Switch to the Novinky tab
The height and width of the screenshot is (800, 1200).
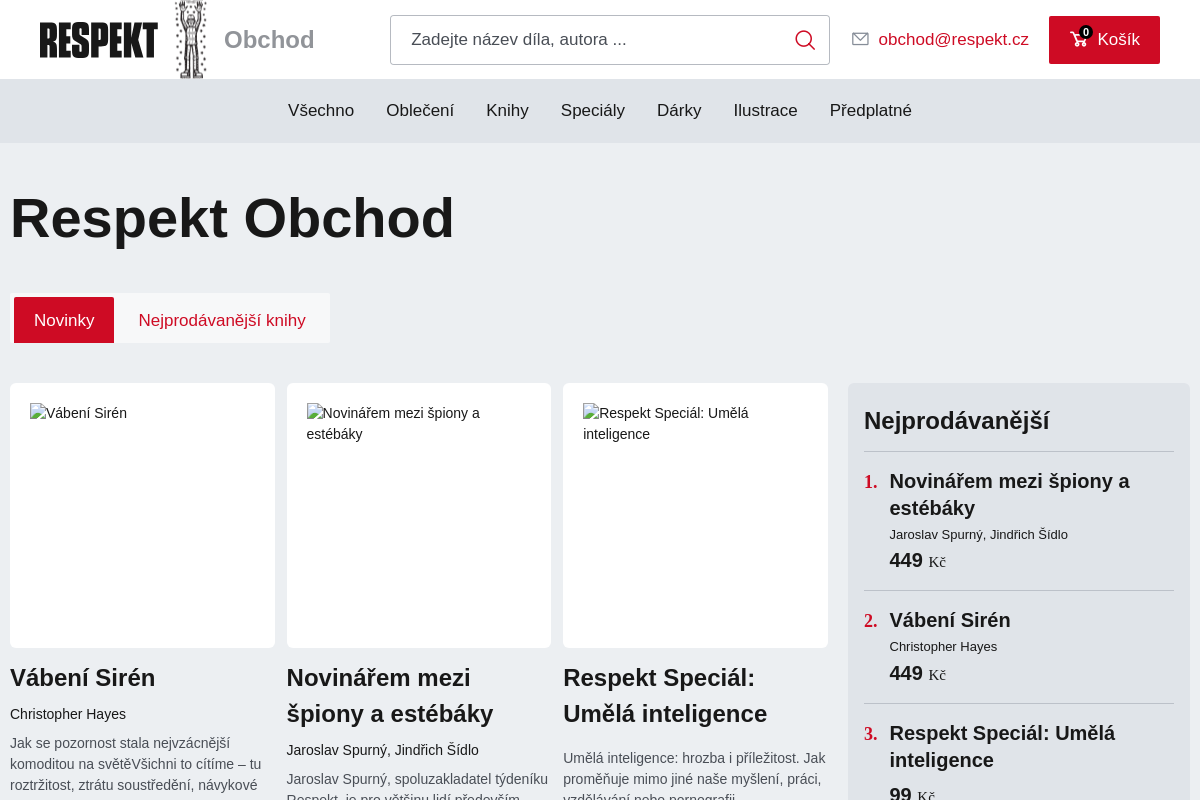click(x=64, y=320)
